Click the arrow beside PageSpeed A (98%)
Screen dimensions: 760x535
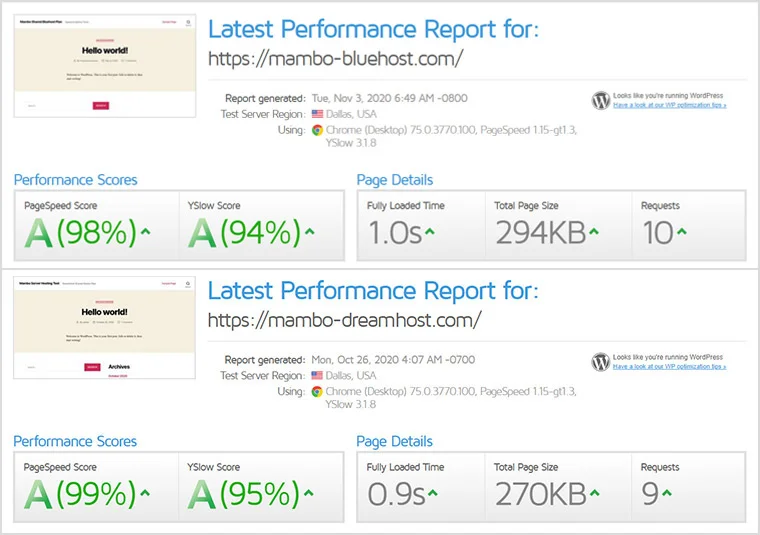point(145,232)
